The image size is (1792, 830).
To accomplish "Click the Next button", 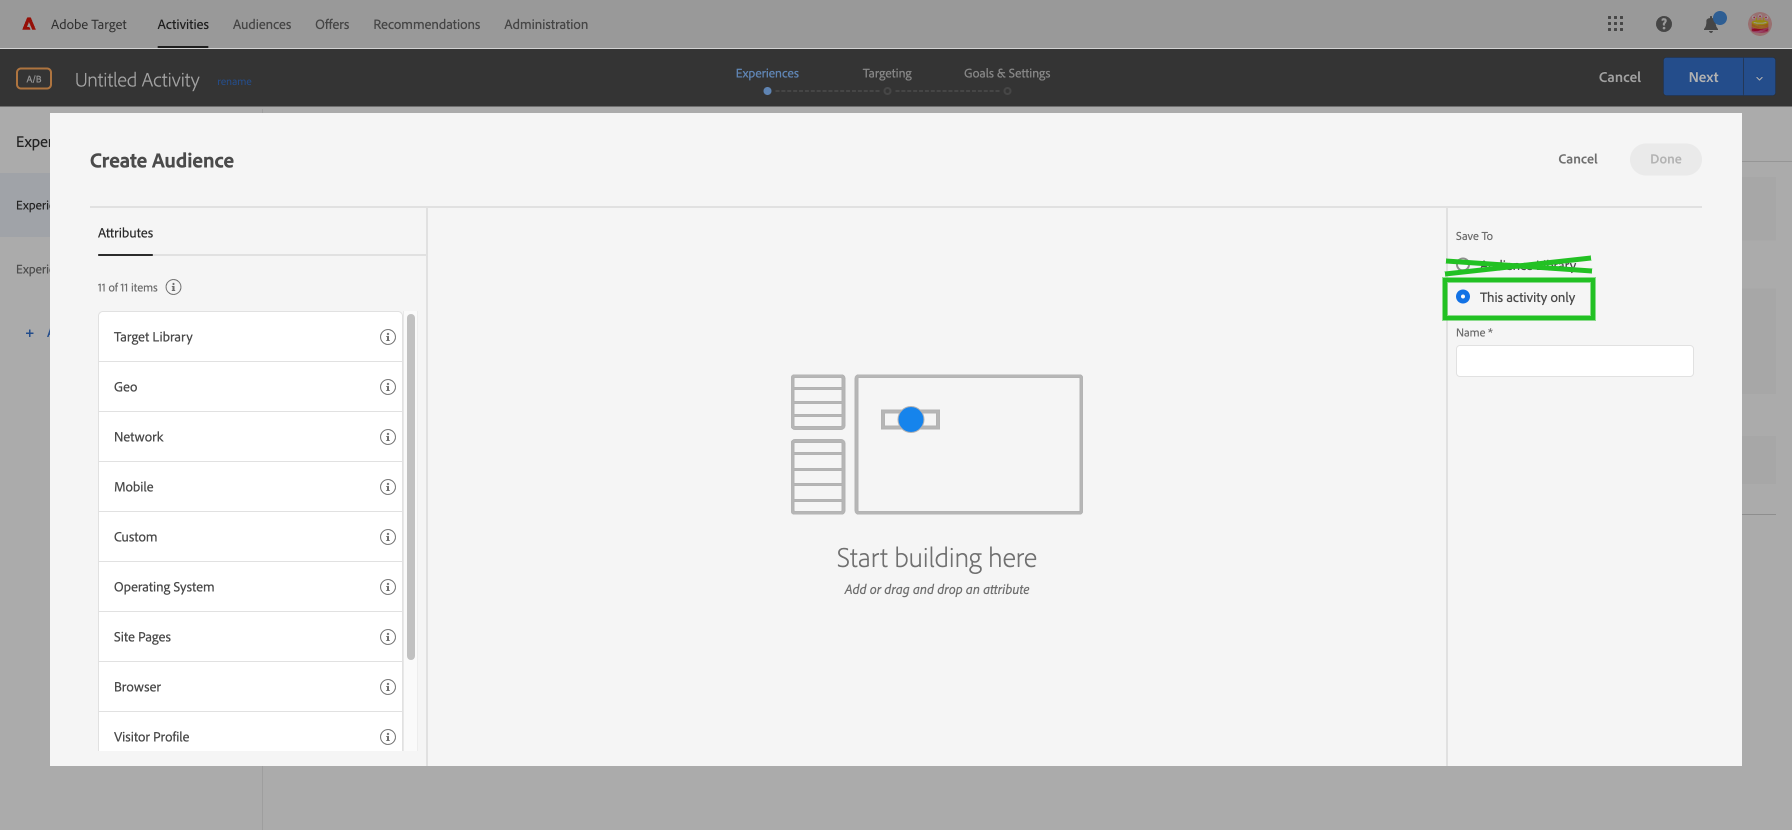I will click(x=1703, y=77).
